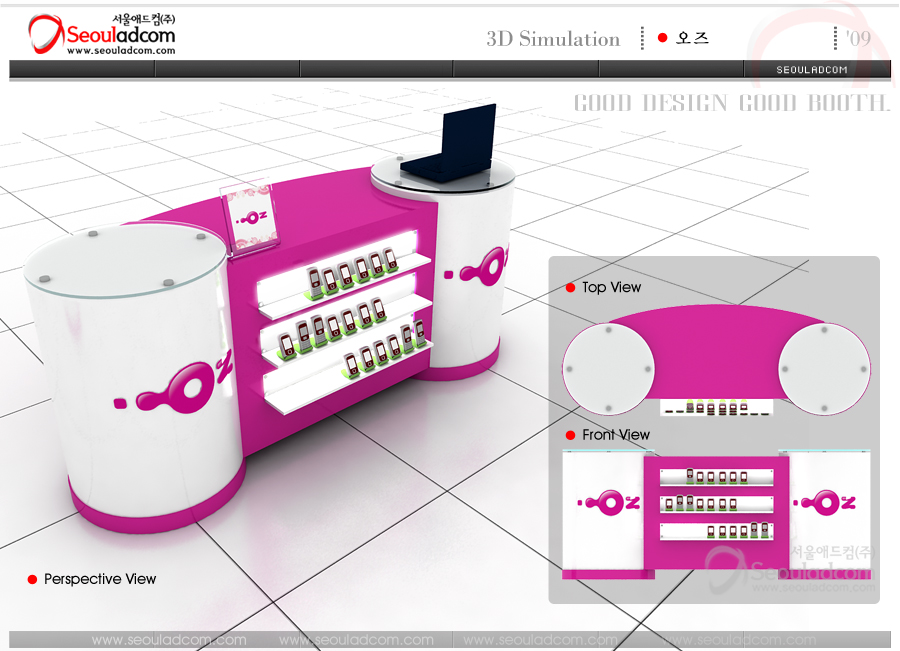This screenshot has height=651, width=900.
Task: Click the Top View label
Action: coord(611,288)
